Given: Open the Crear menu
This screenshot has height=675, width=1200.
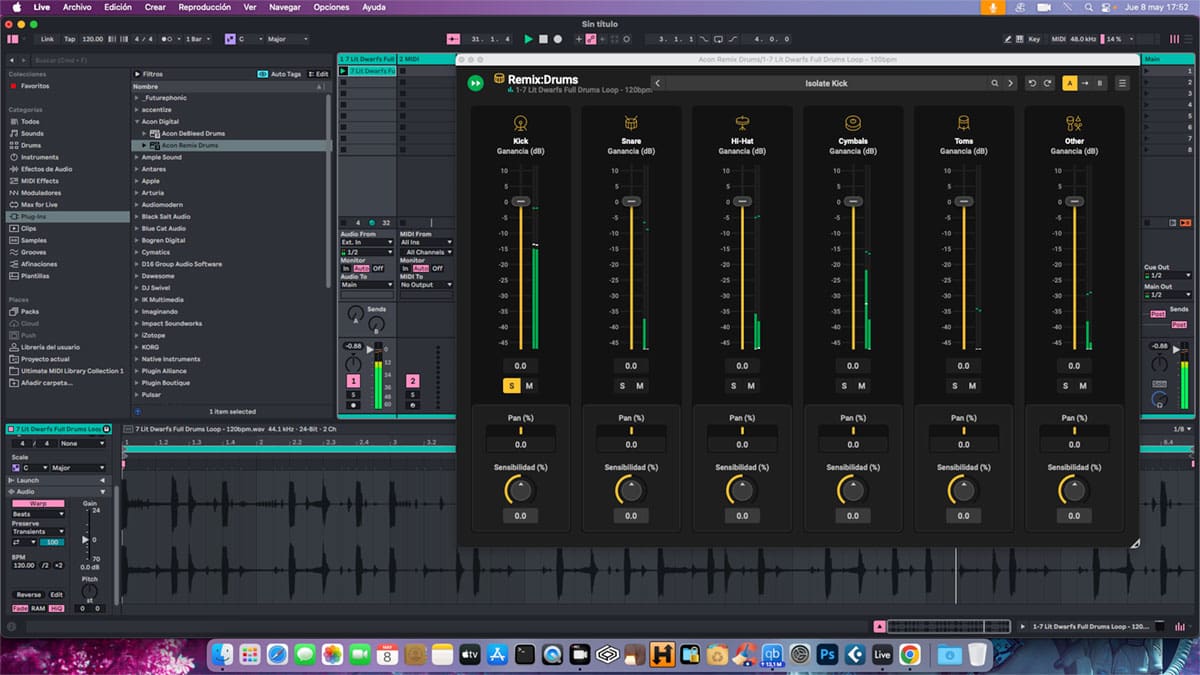Looking at the screenshot, I should pyautogui.click(x=155, y=7).
